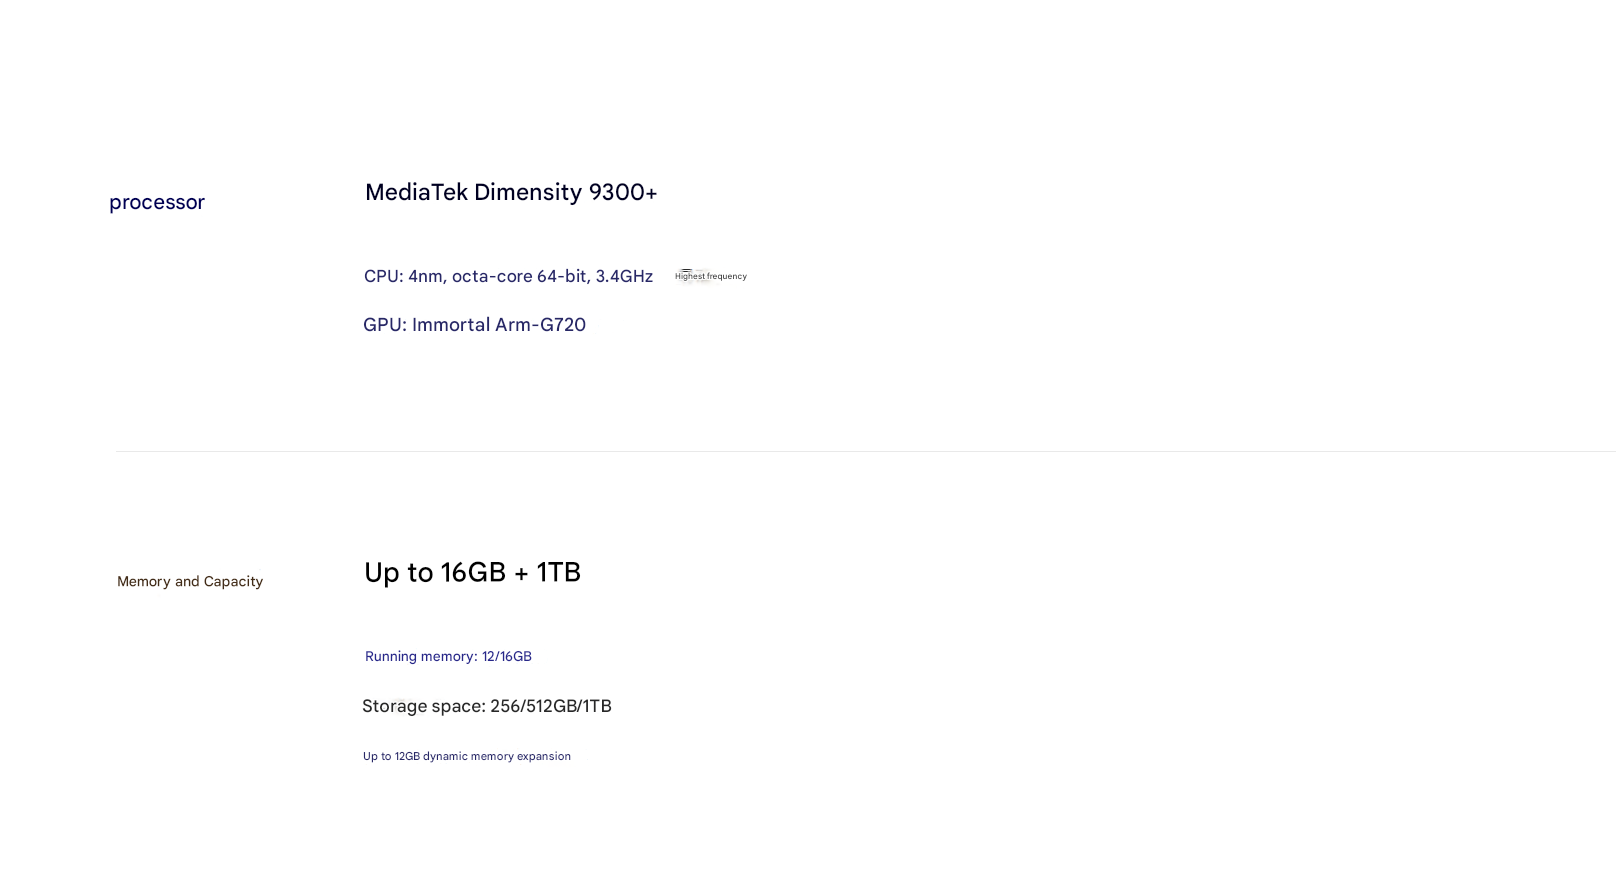The image size is (1624, 874).
Task: Select the MediaTek Dimensity 9300+ heading
Action: (x=511, y=192)
